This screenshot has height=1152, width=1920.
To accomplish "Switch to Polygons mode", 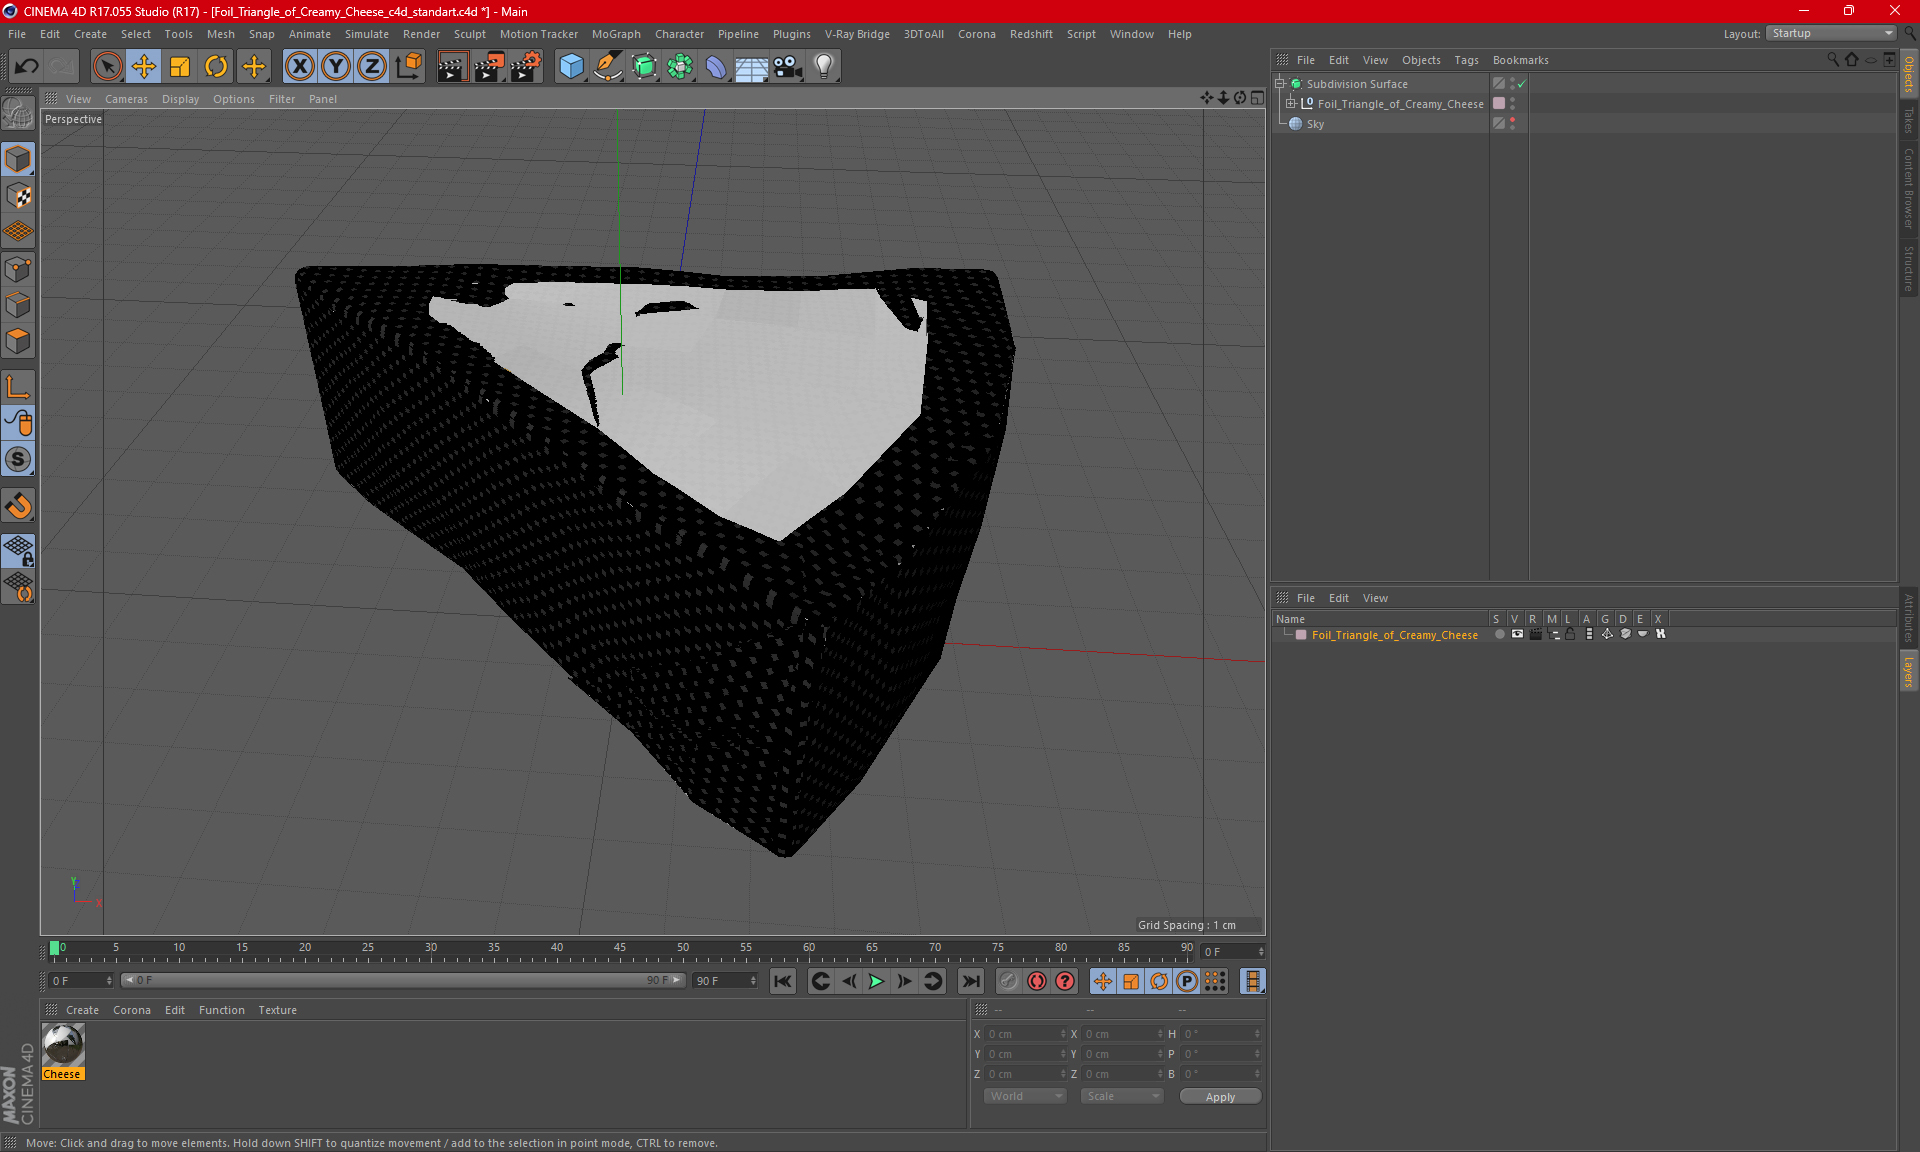I will (x=18, y=341).
